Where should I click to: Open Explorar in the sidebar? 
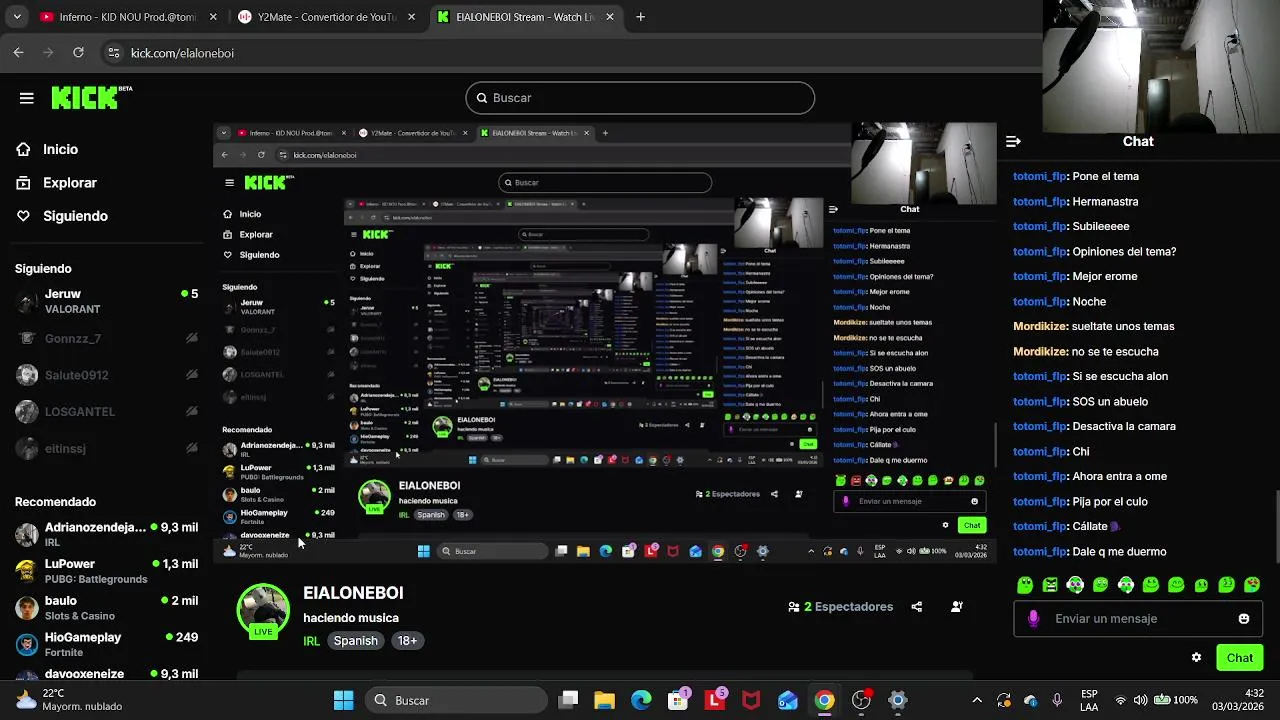69,183
